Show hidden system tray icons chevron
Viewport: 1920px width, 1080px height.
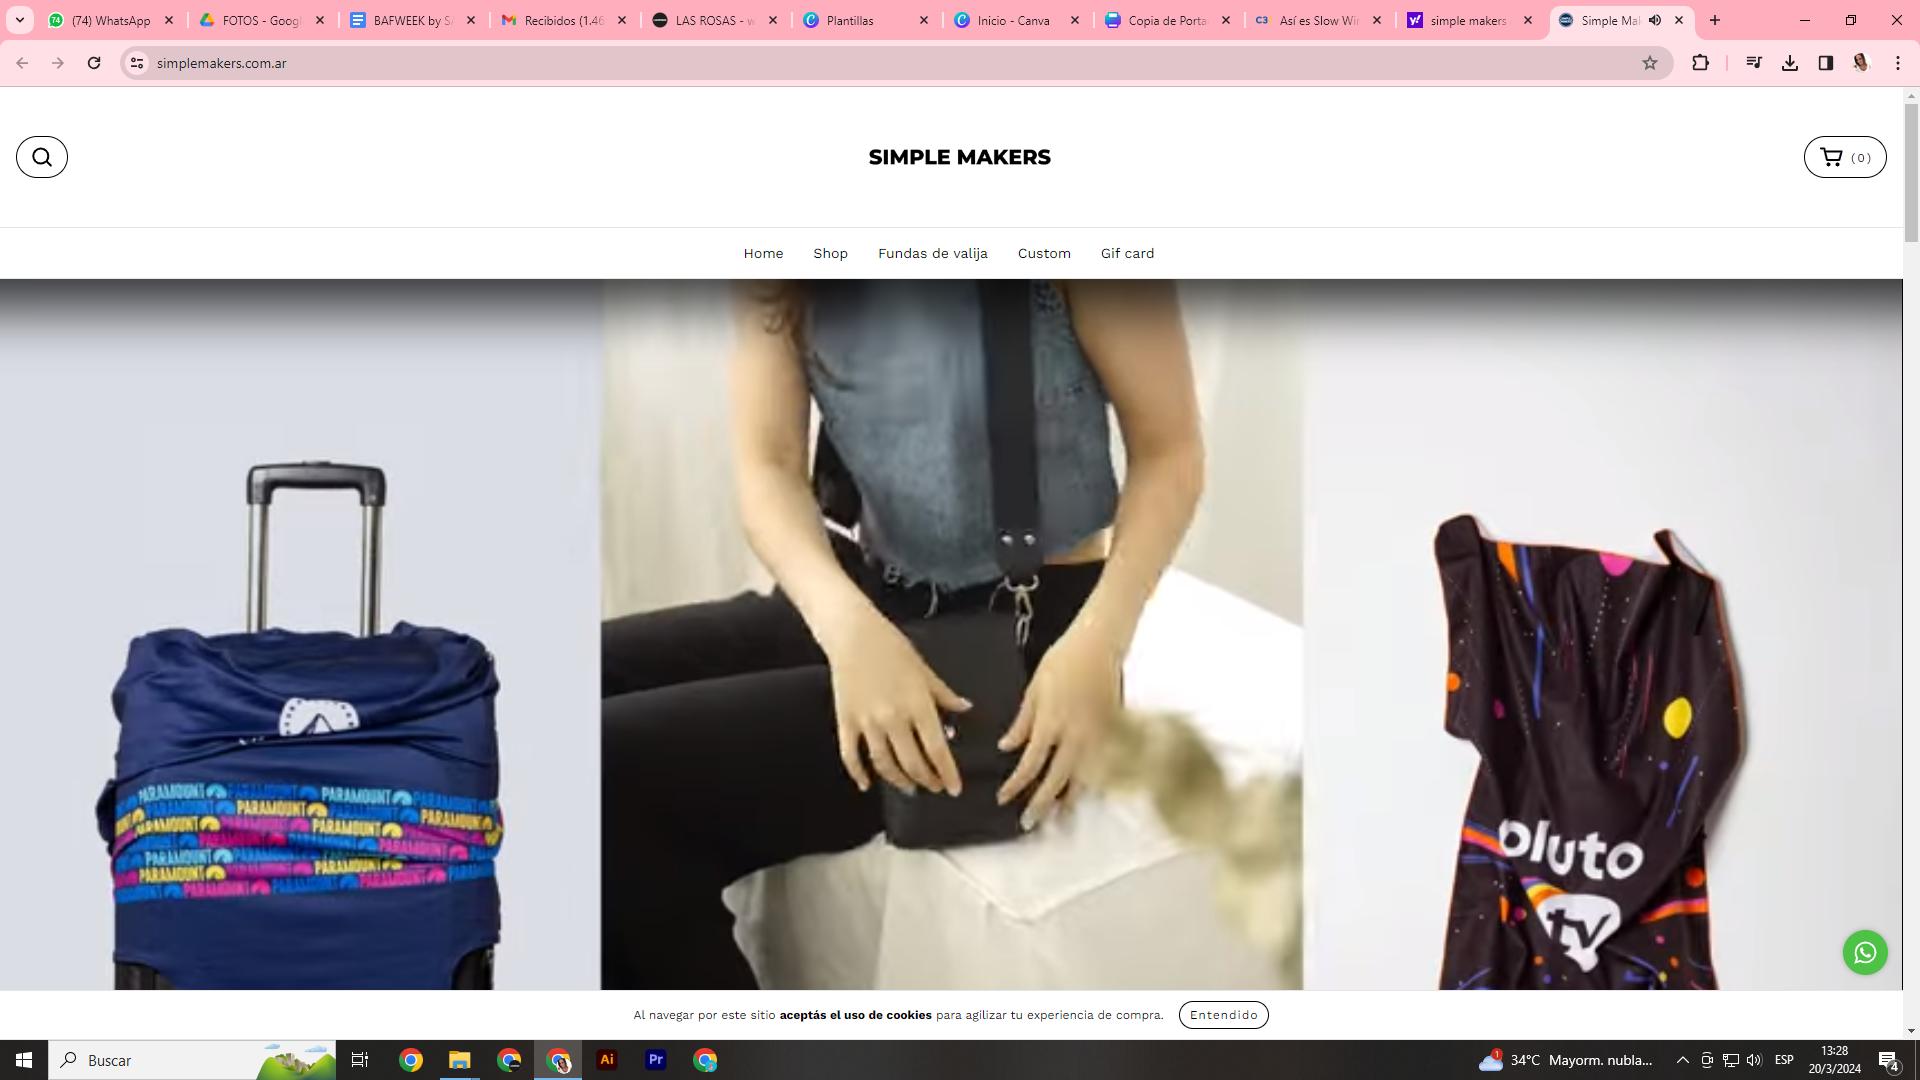point(1682,1060)
